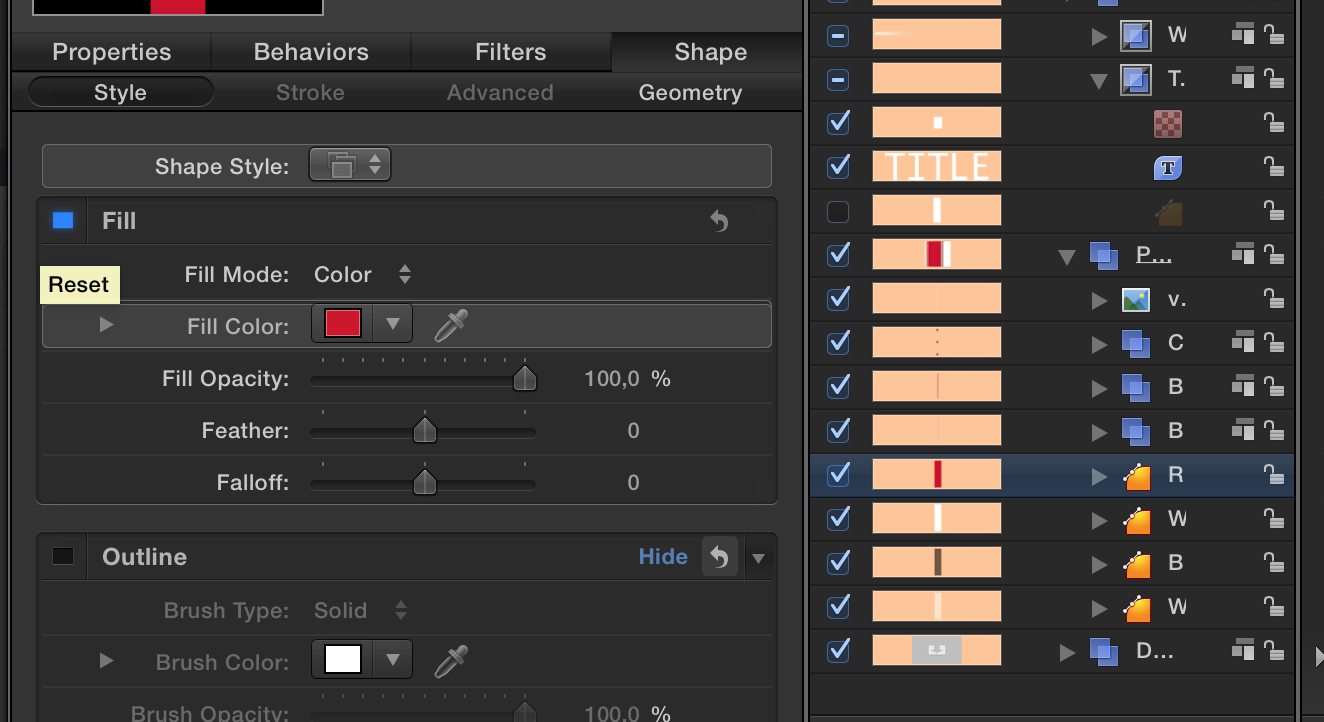Screen dimensions: 1324x722
Task: Uncheck visibility of the TITLE layer
Action: point(839,167)
